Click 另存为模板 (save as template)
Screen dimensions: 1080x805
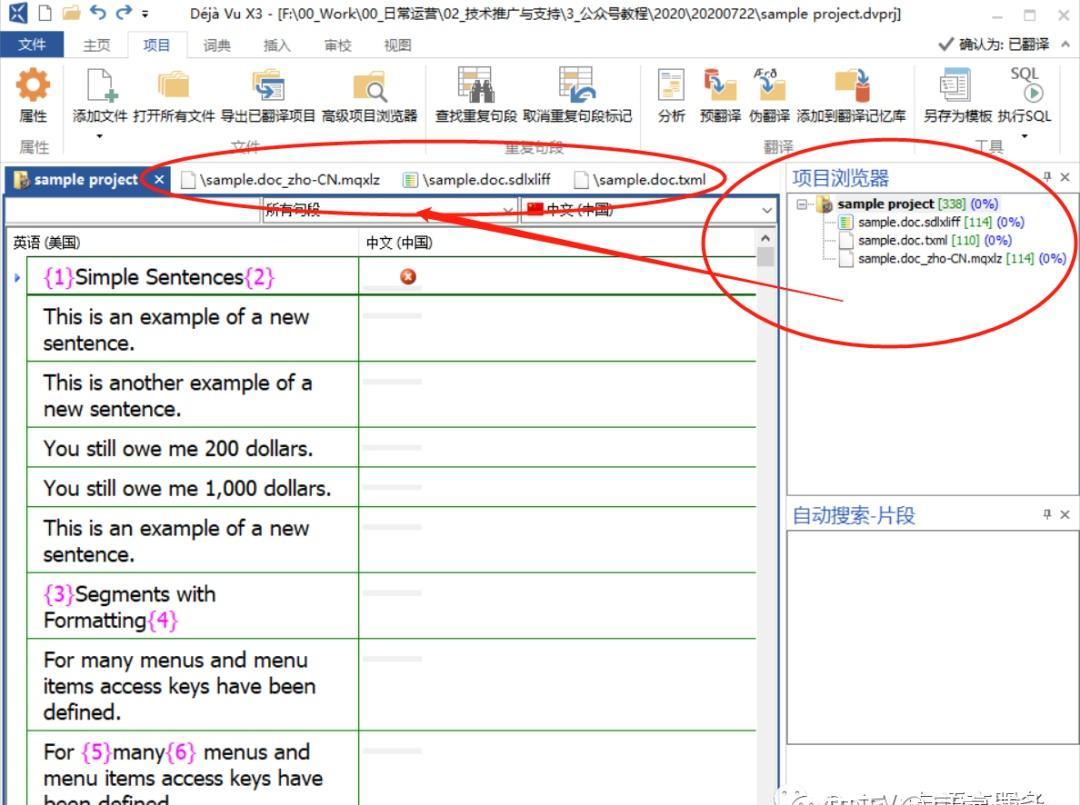click(957, 96)
